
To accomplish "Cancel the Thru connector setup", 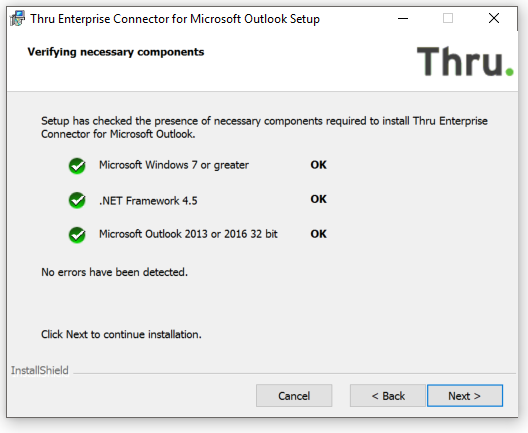I will pos(294,396).
